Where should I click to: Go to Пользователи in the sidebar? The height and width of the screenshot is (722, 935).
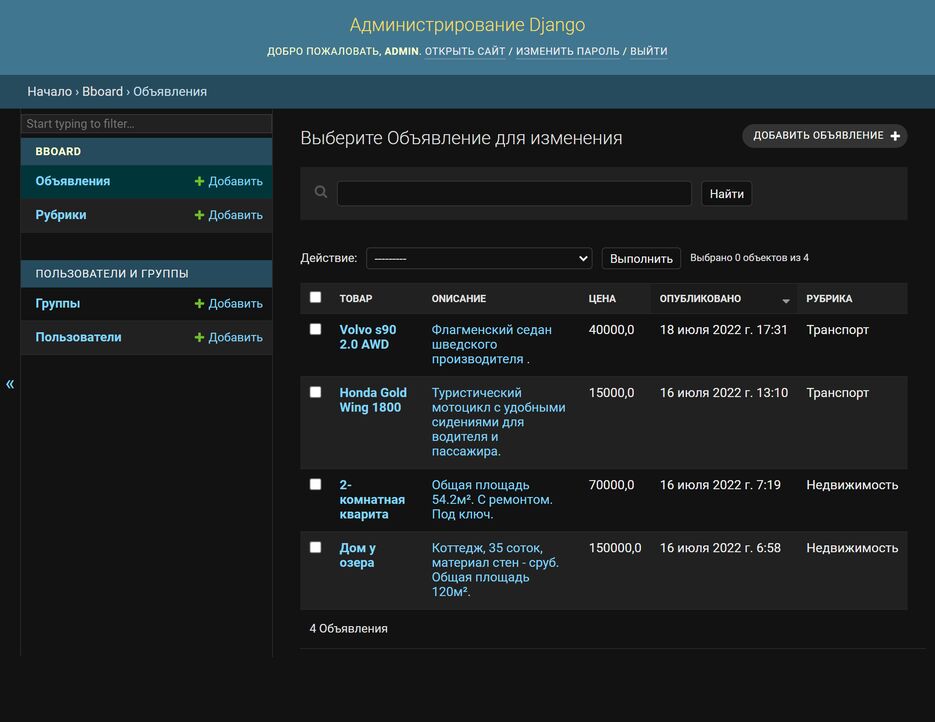(78, 337)
